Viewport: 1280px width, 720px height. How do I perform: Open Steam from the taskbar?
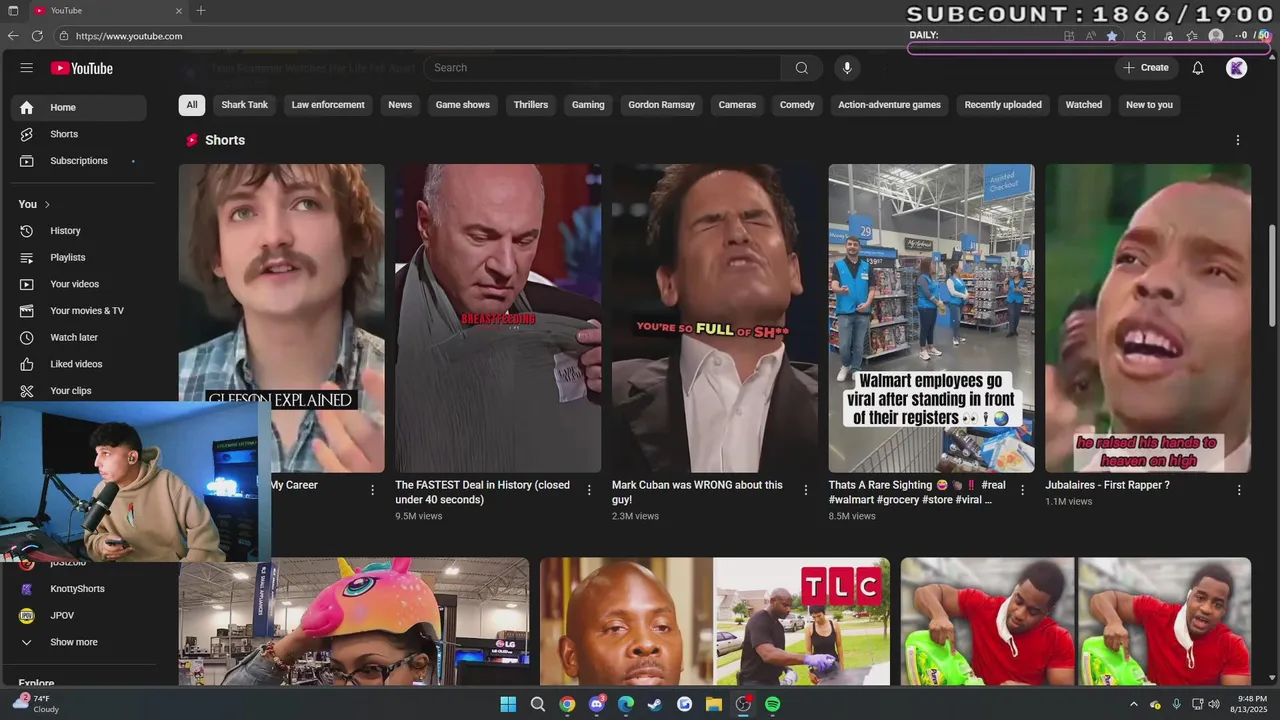pyautogui.click(x=655, y=704)
